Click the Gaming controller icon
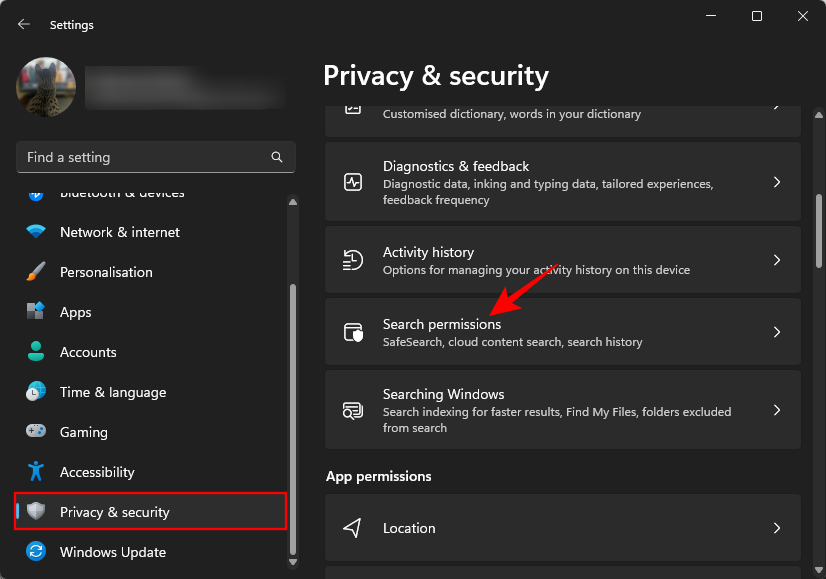 tap(36, 431)
